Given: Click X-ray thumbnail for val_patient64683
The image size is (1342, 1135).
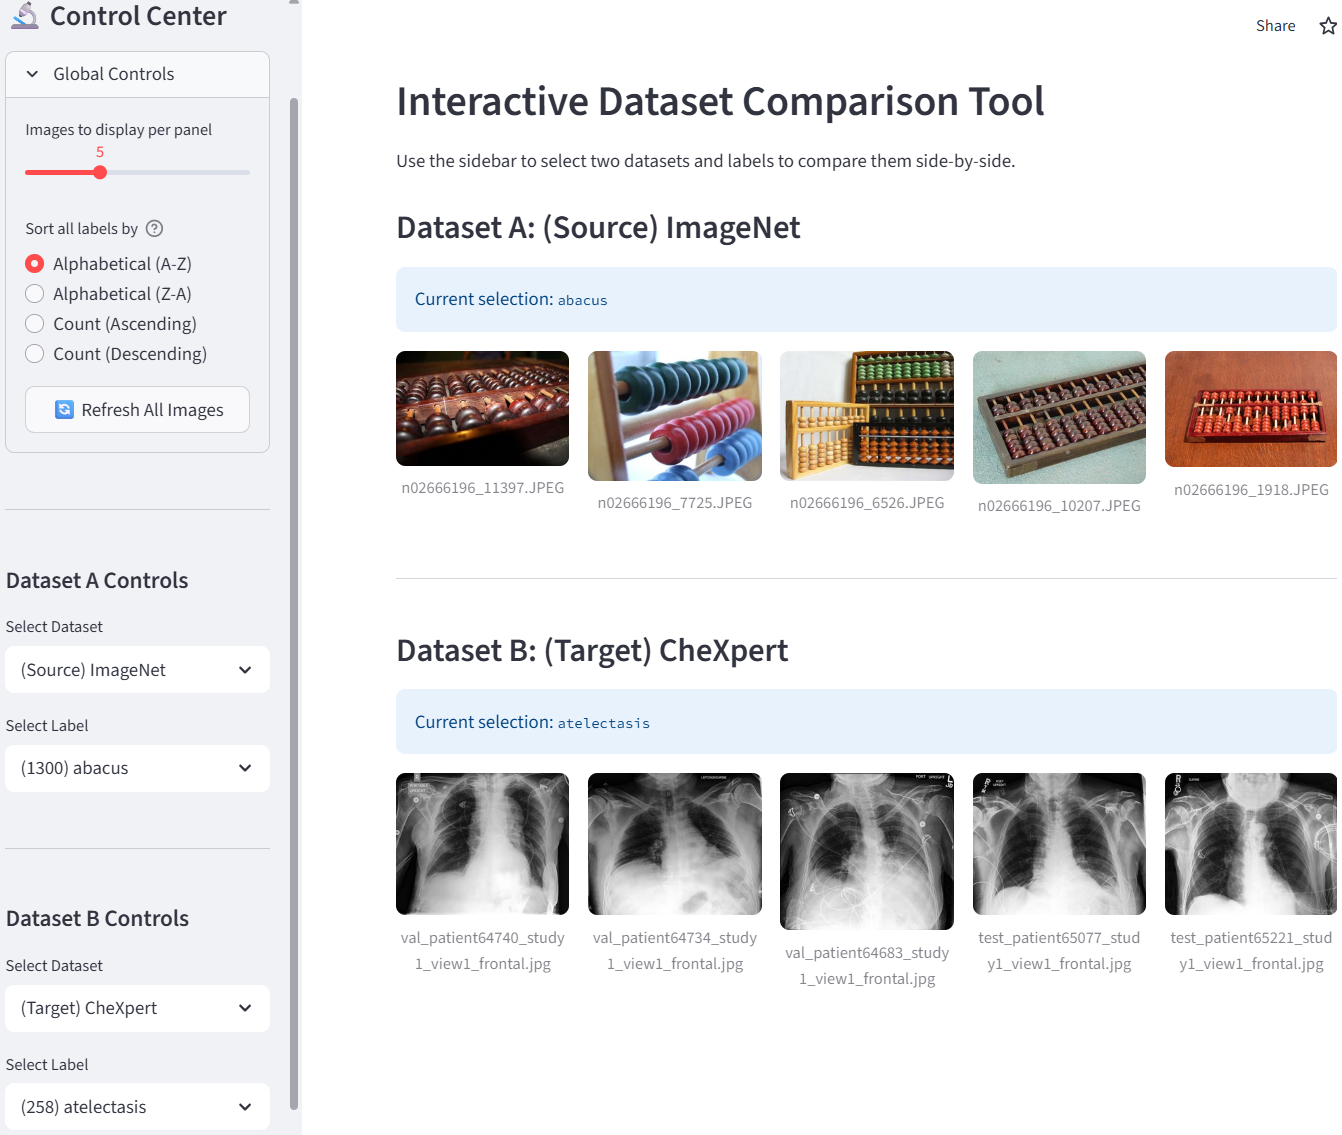Looking at the screenshot, I should pos(867,851).
